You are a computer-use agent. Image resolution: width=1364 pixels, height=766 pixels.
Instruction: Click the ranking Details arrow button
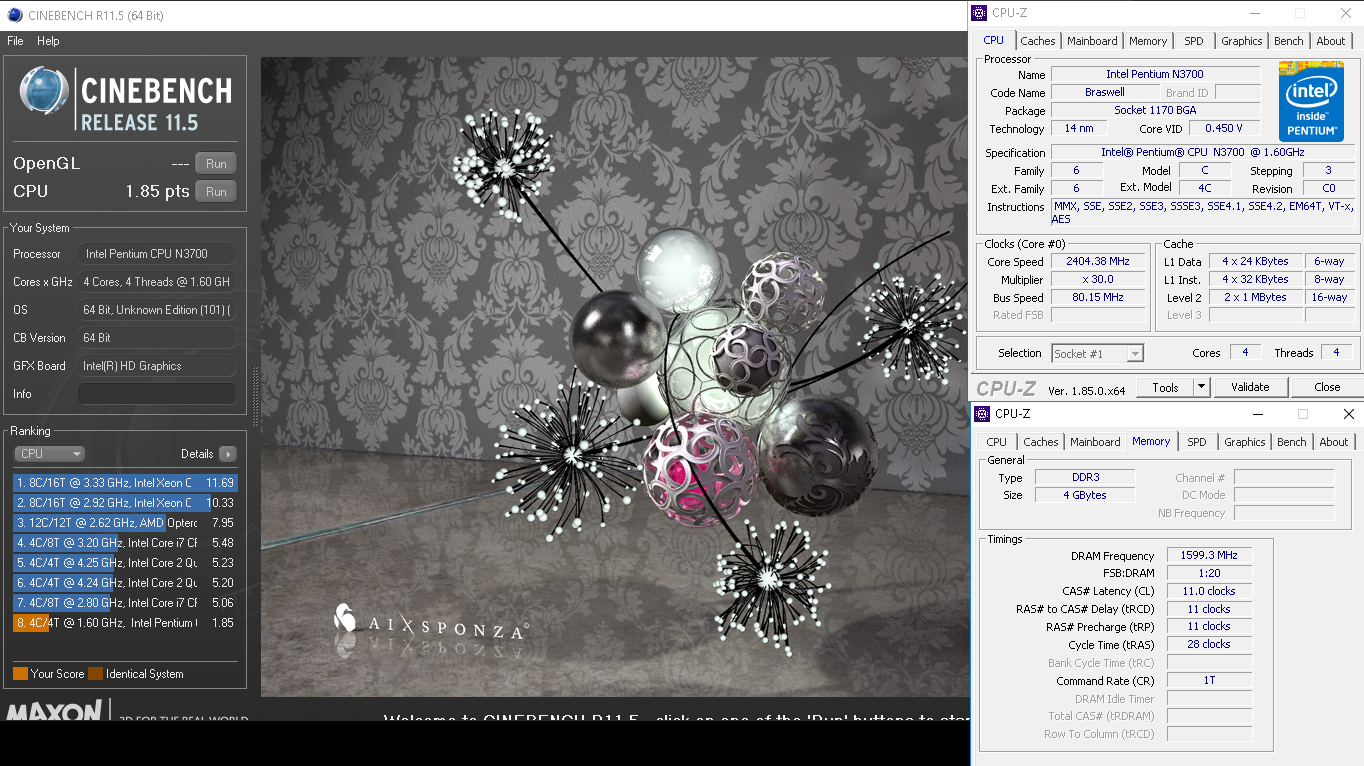tap(228, 454)
